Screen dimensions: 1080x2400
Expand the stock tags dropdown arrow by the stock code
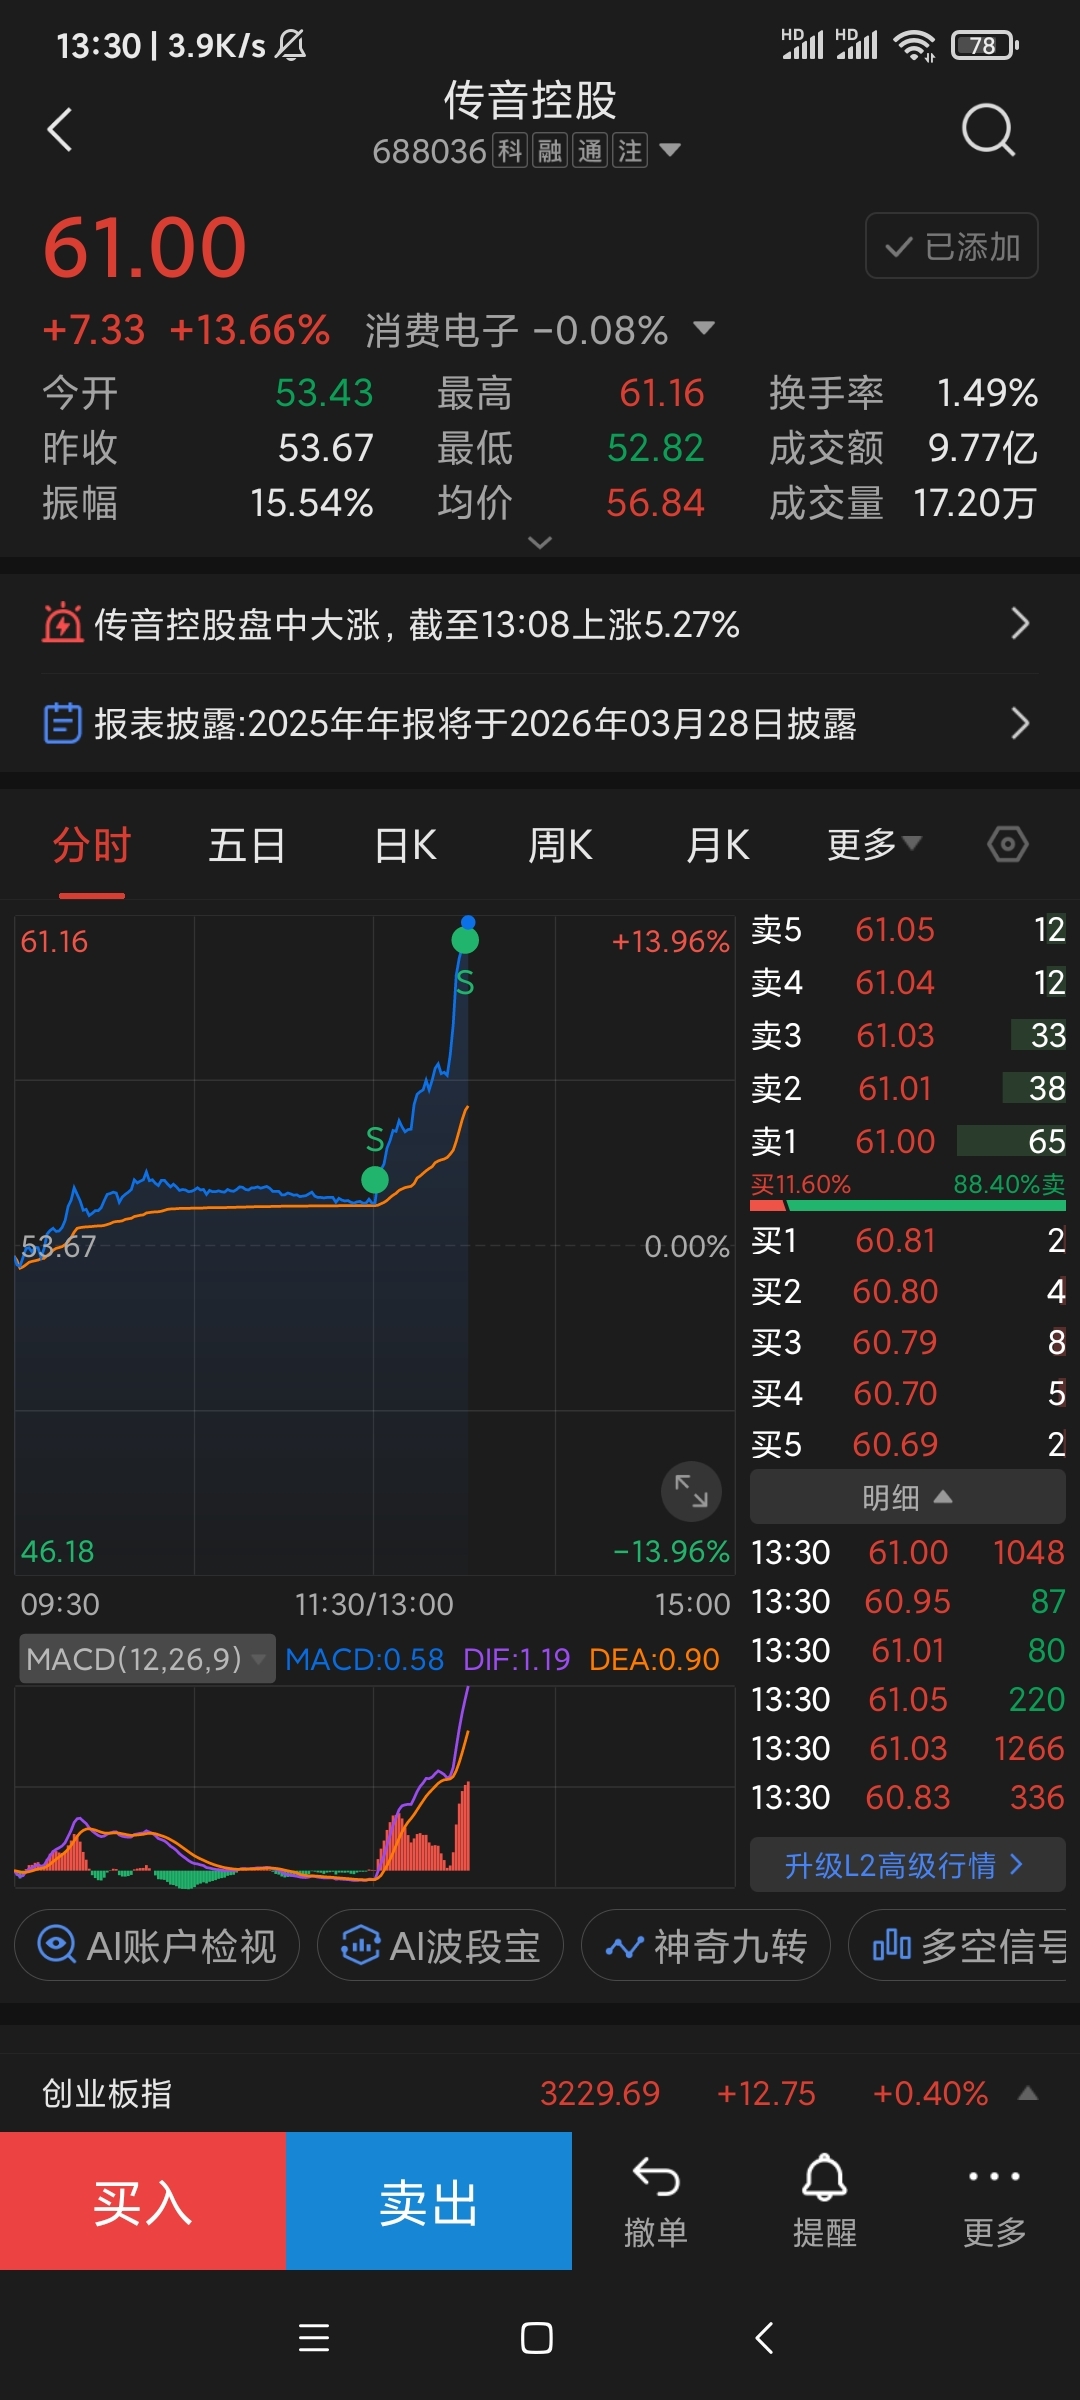(670, 151)
